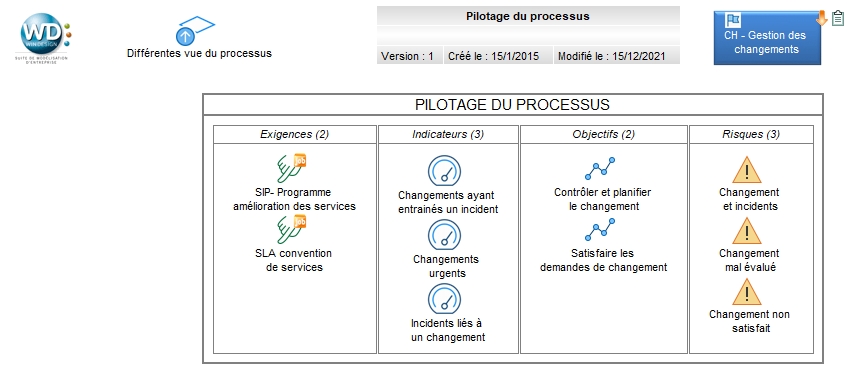Click the Risques (3) column header
Image resolution: width=847 pixels, height=367 pixels.
point(751,135)
